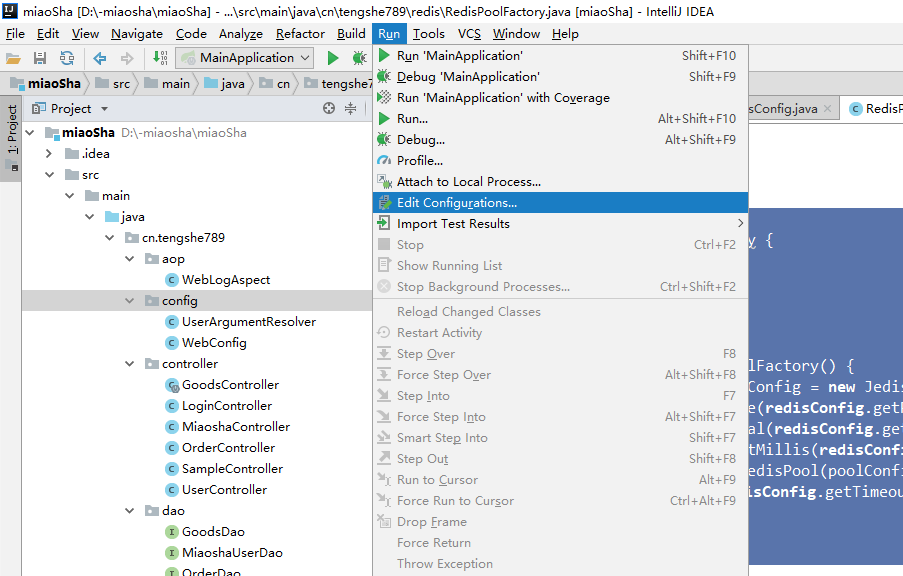Open the View menu
Image resolution: width=903 pixels, height=576 pixels.
click(85, 34)
